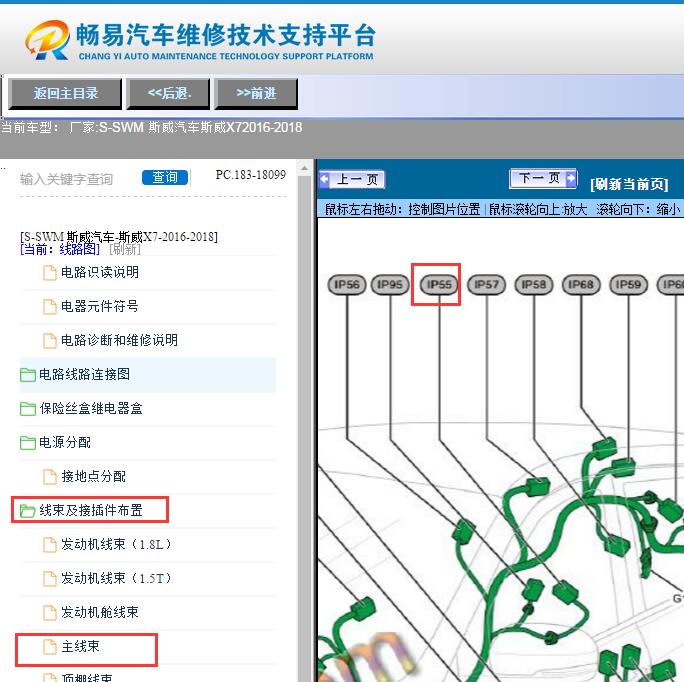Open the 发动机线束（1.5T） document
The image size is (684, 682).
116,579
